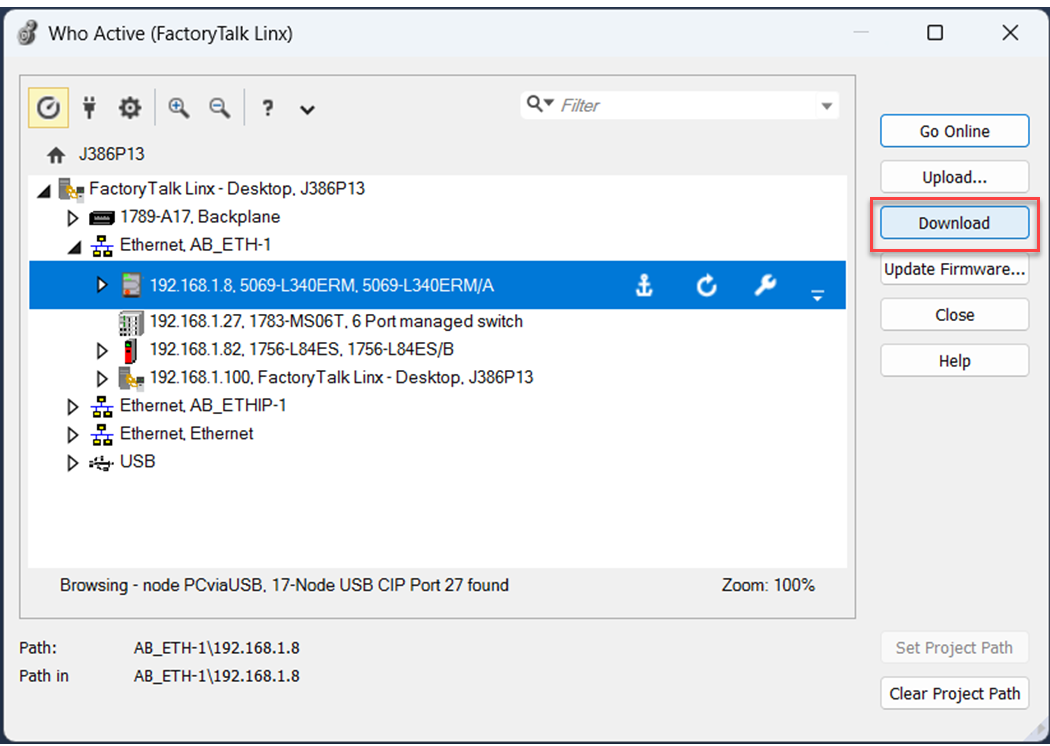Click the Download button
Image resolution: width=1050 pixels, height=746 pixels.
953,223
